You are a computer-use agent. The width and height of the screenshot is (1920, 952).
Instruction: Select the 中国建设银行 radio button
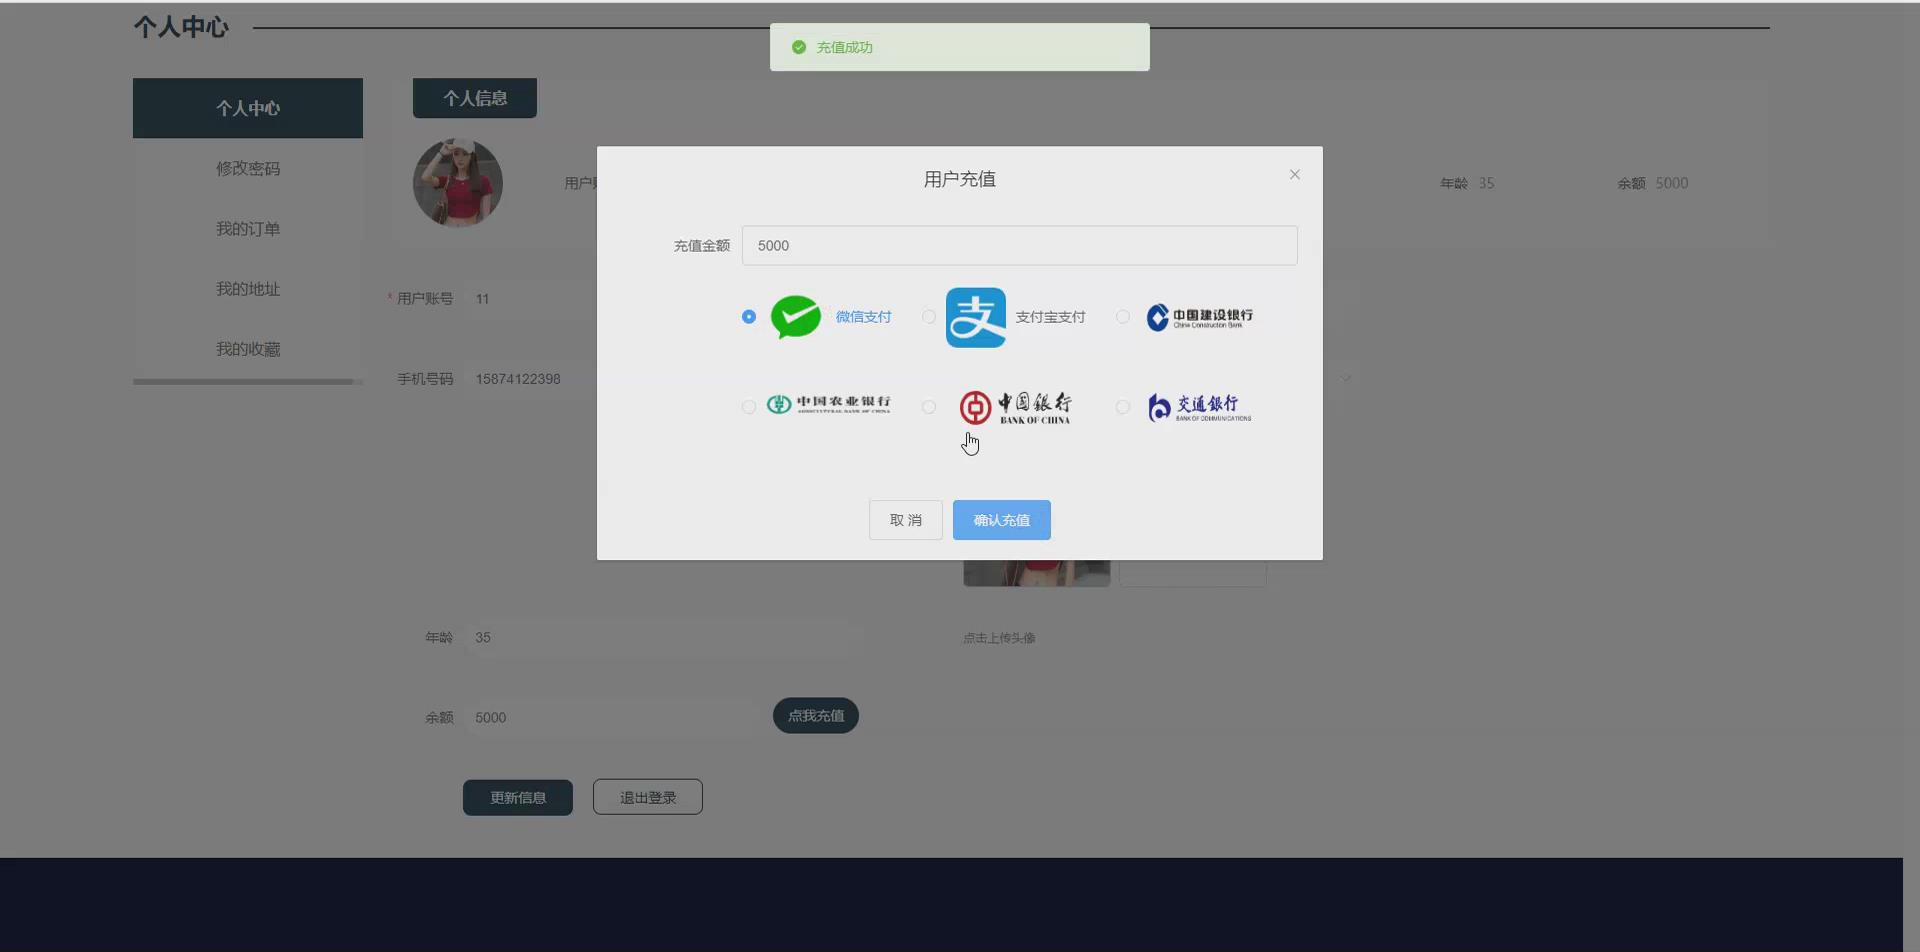[x=1123, y=317]
